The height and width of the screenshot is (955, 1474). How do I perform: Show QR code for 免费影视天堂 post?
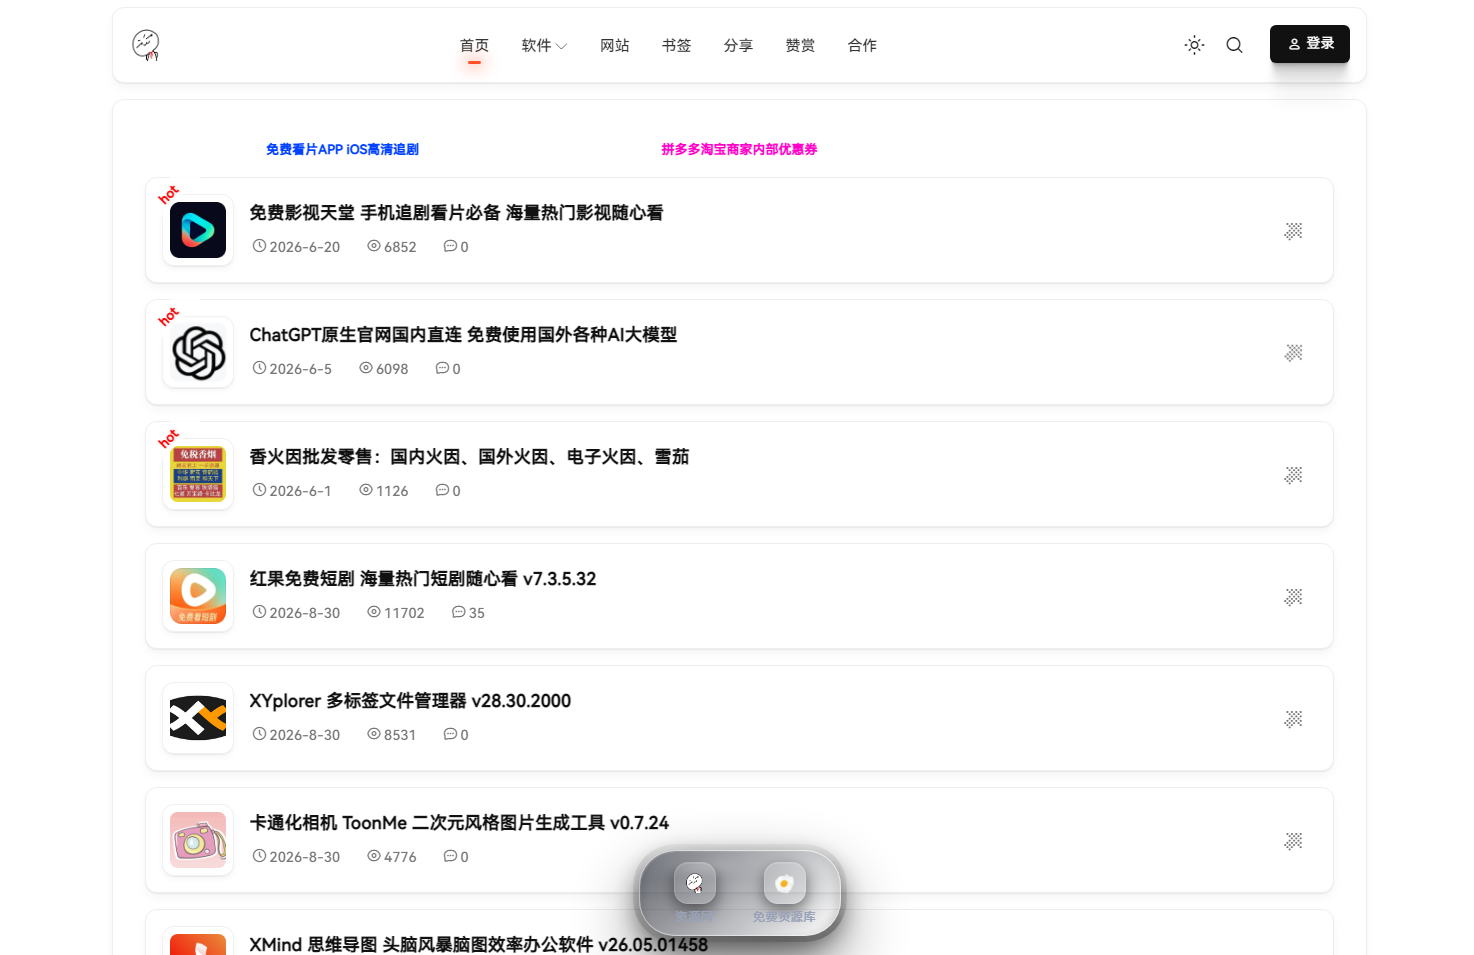(1293, 231)
